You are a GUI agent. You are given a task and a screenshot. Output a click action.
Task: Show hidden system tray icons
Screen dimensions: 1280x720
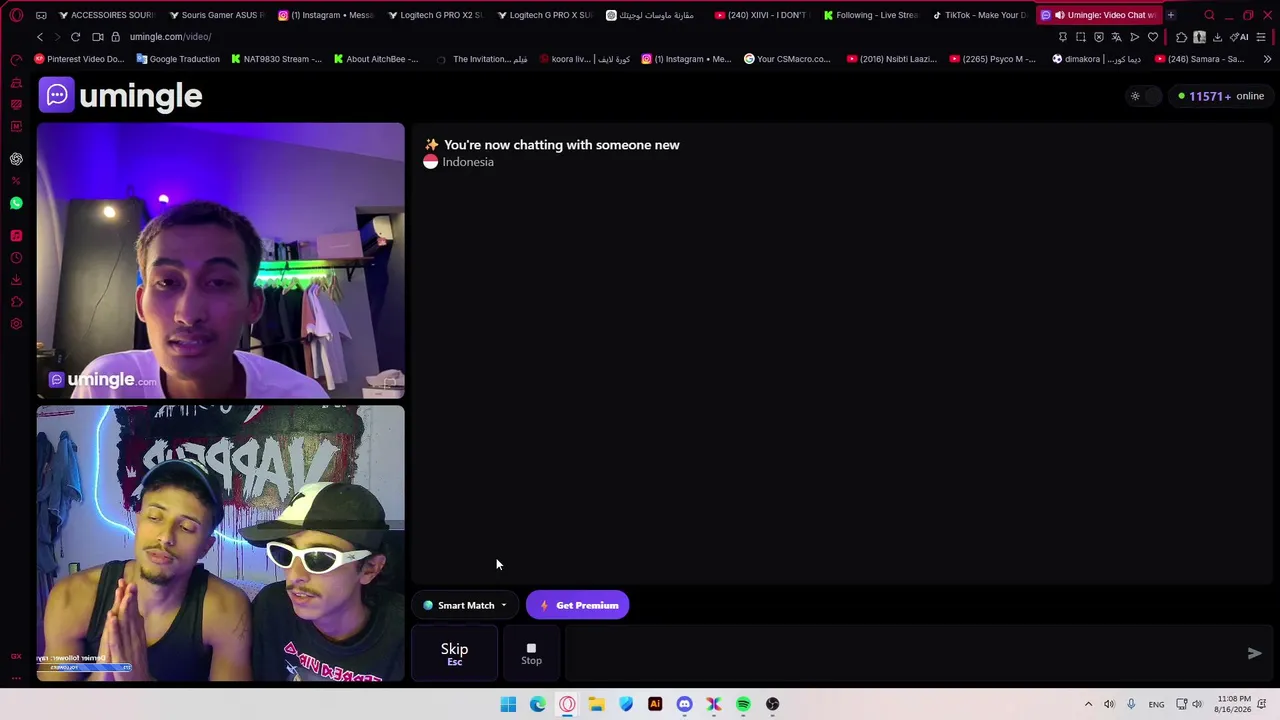pyautogui.click(x=1088, y=704)
